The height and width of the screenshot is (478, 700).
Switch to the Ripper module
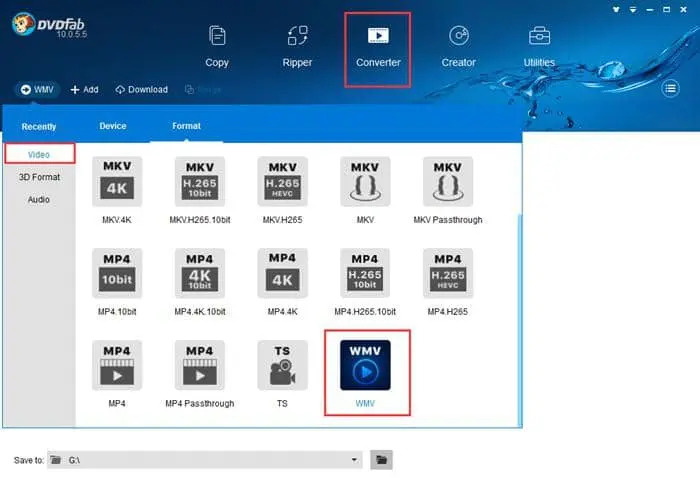coord(297,46)
